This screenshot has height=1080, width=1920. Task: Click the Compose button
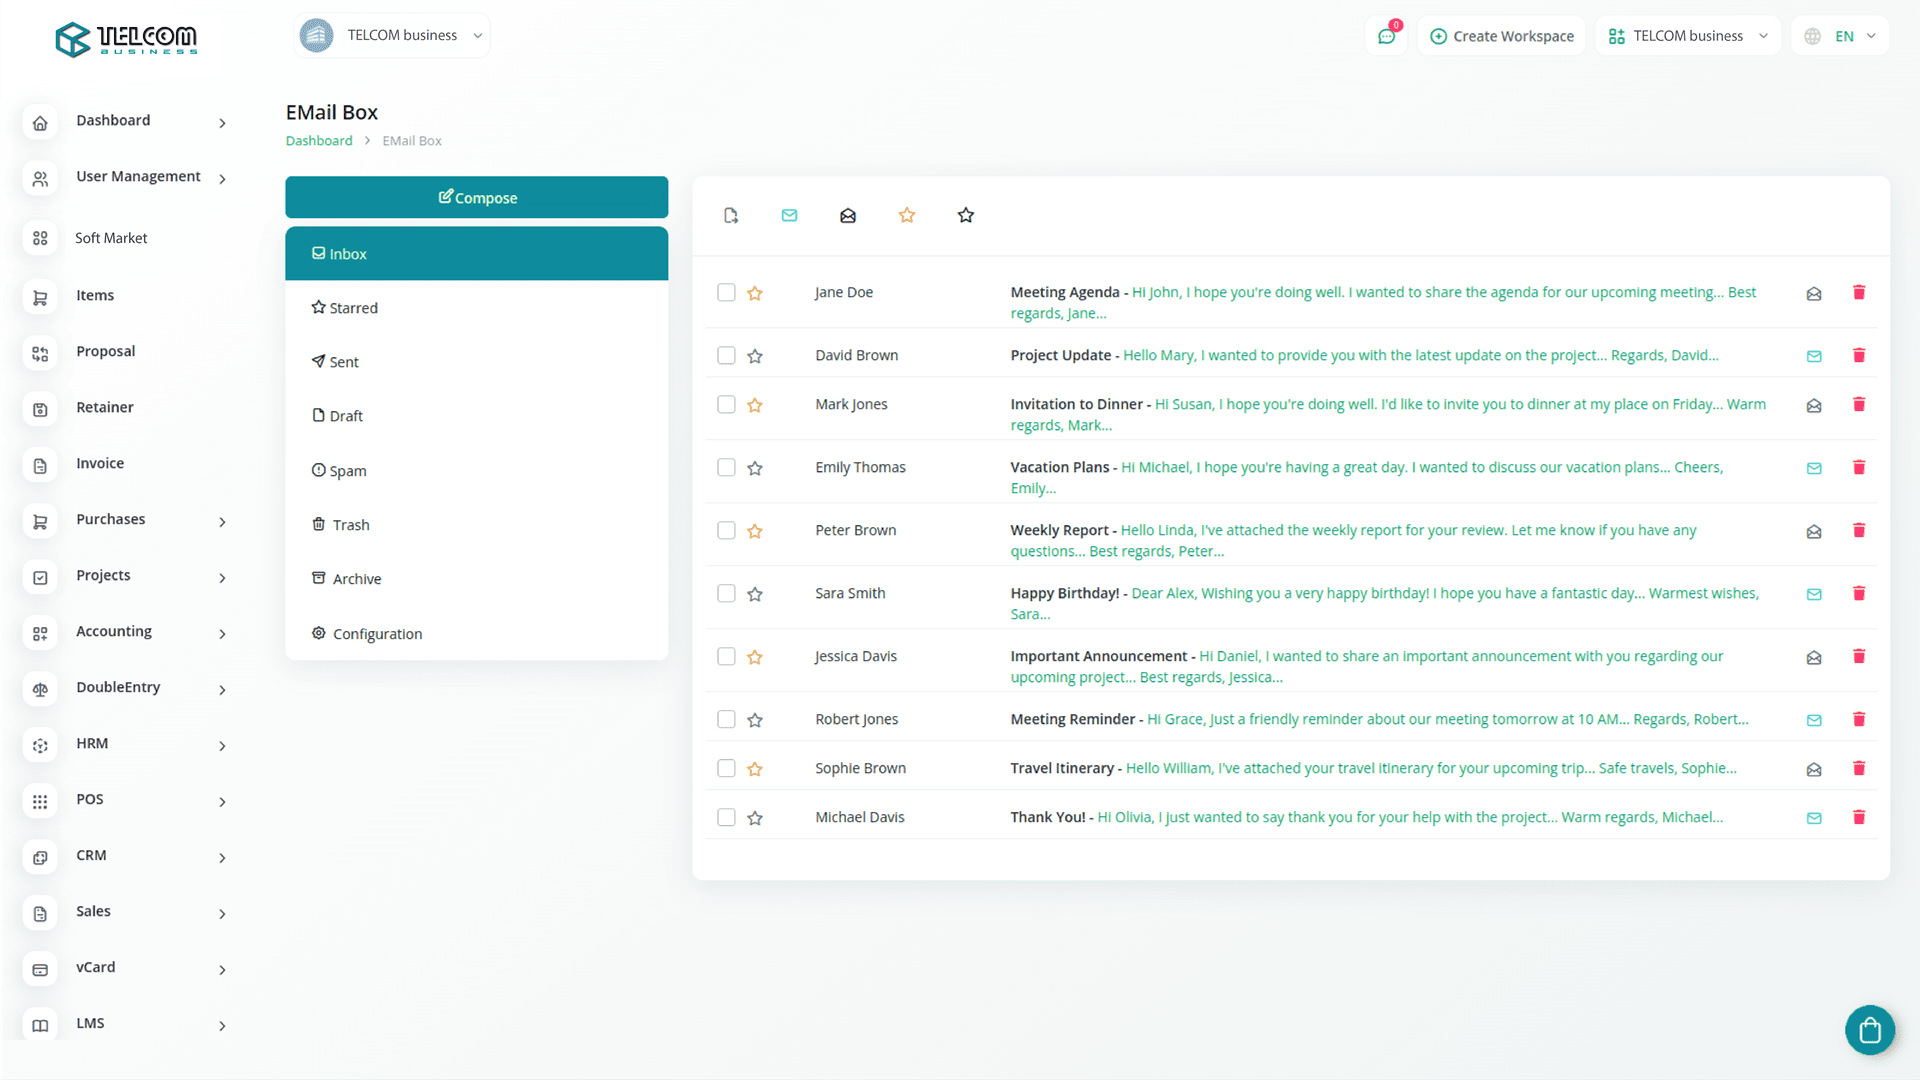[x=476, y=198]
